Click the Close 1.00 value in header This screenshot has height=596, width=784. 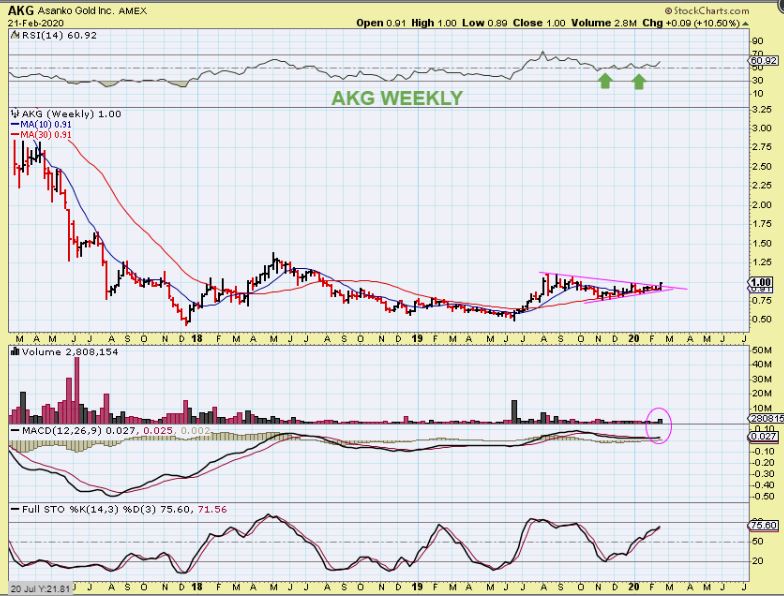click(x=539, y=23)
